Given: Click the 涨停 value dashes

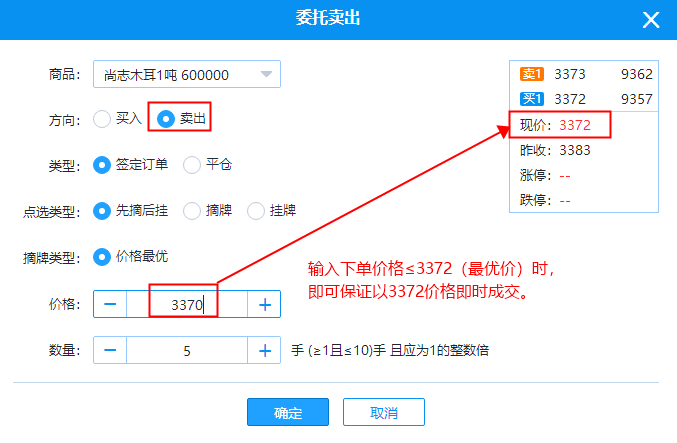Looking at the screenshot, I should point(565,176).
